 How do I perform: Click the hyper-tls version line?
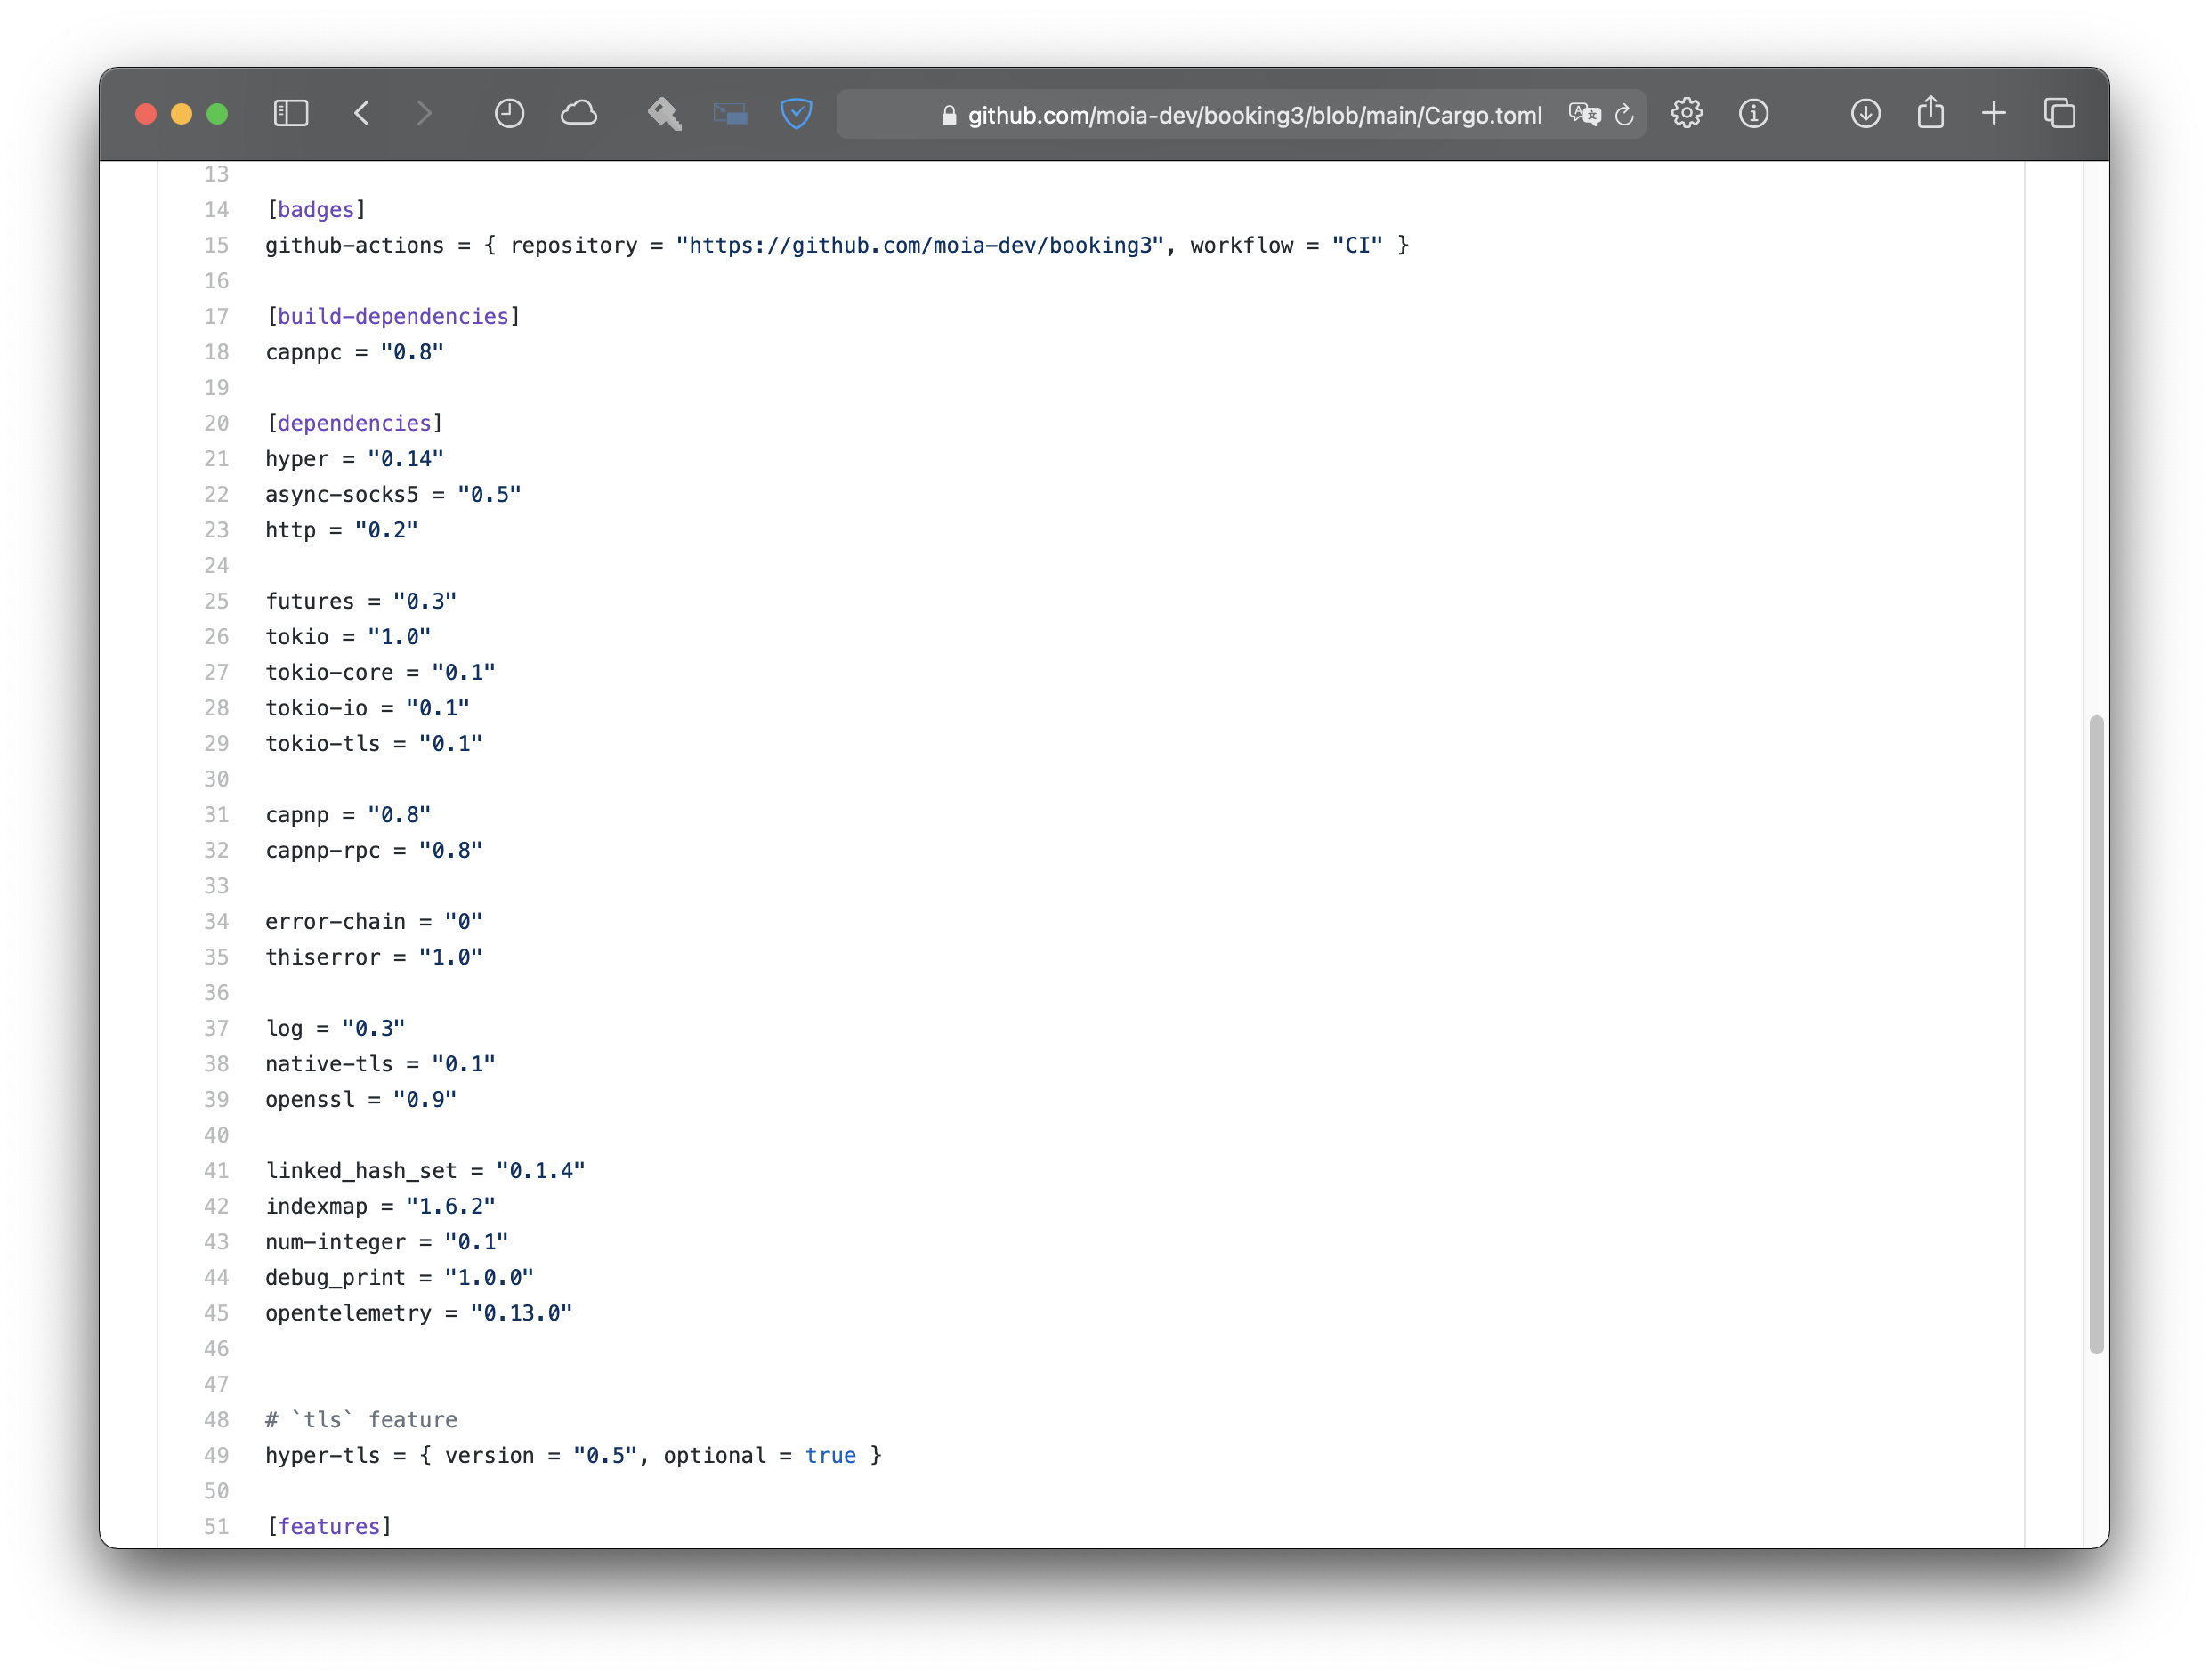pyautogui.click(x=573, y=1455)
